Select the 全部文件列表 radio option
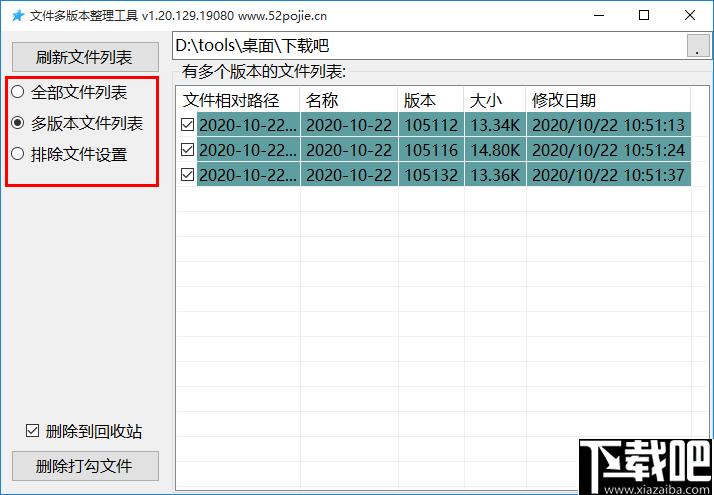The image size is (714, 495). point(69,92)
